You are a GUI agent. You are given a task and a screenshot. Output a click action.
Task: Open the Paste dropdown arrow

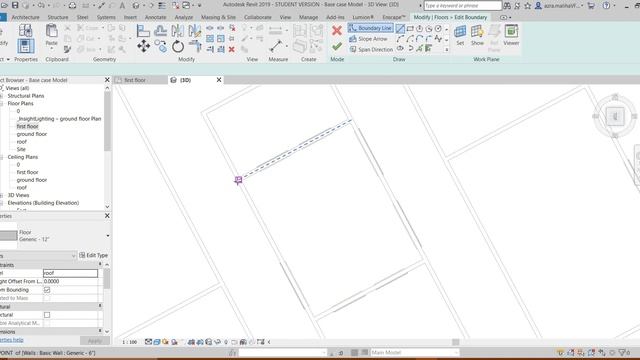[x=51, y=49]
